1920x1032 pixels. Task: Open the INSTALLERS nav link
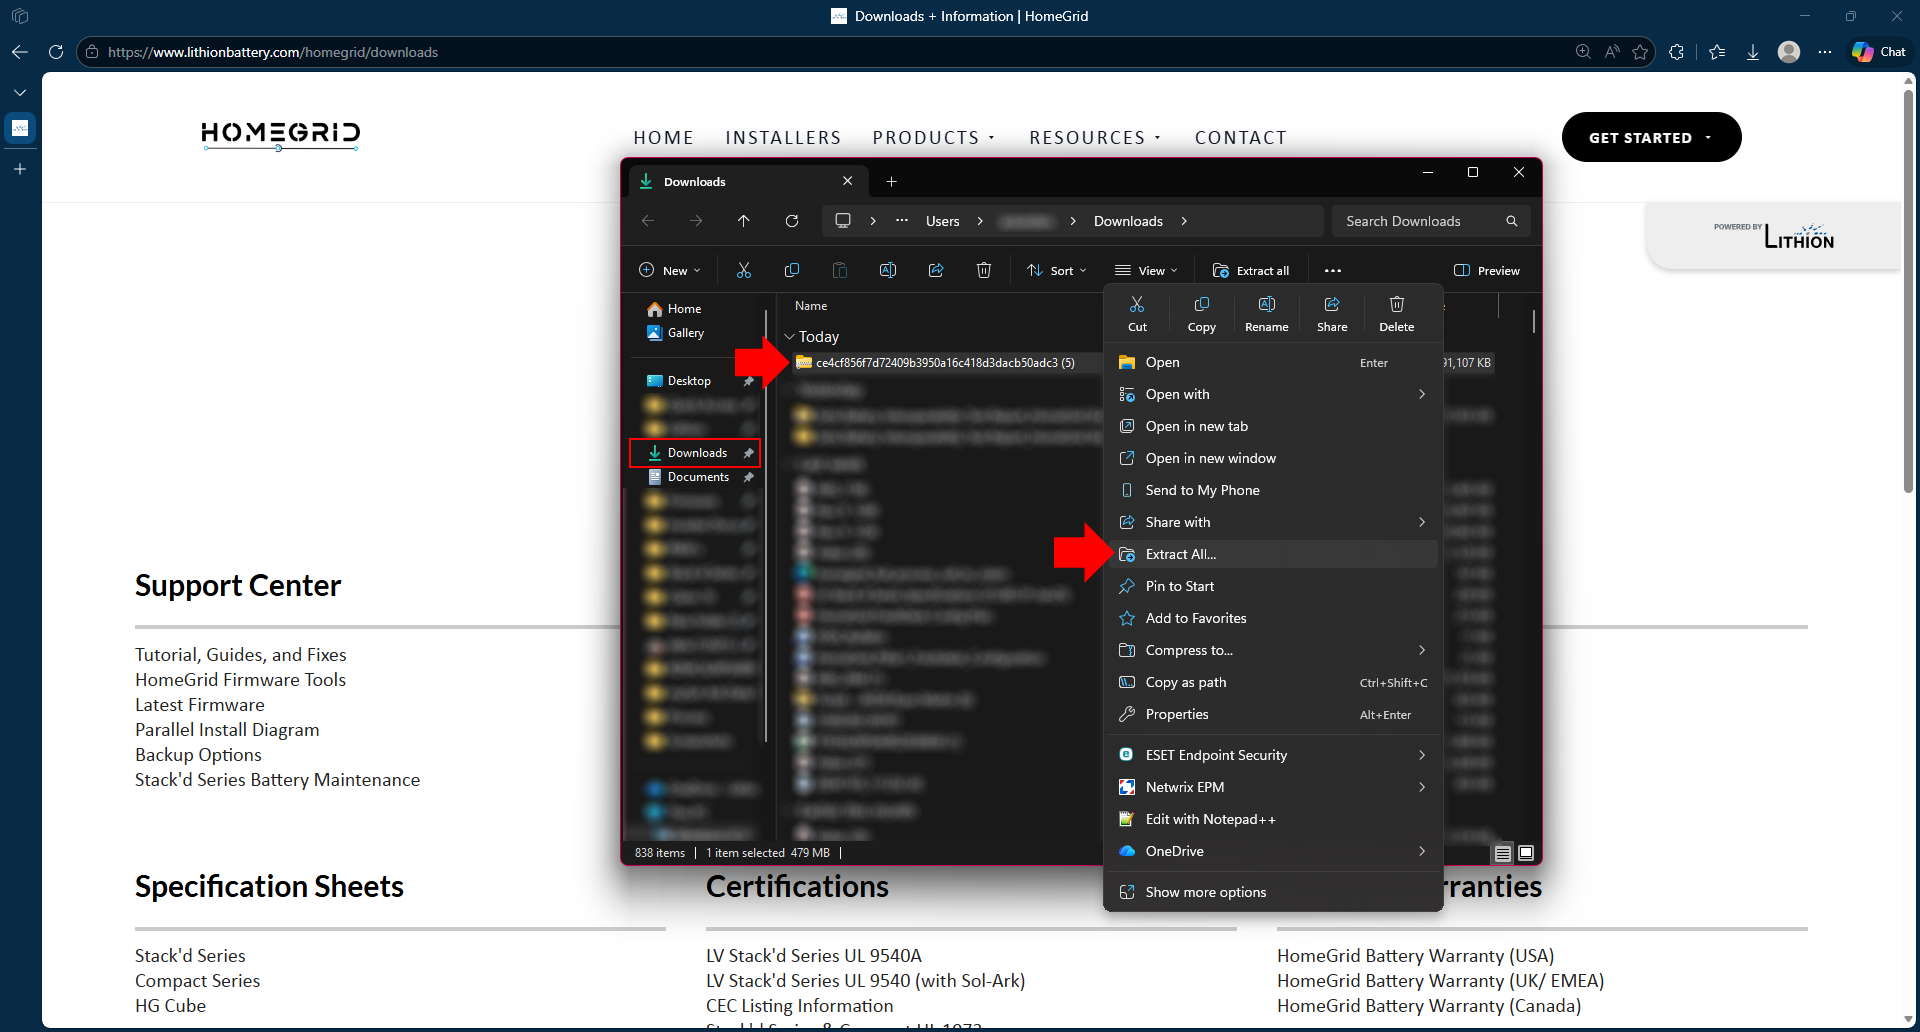coord(783,137)
